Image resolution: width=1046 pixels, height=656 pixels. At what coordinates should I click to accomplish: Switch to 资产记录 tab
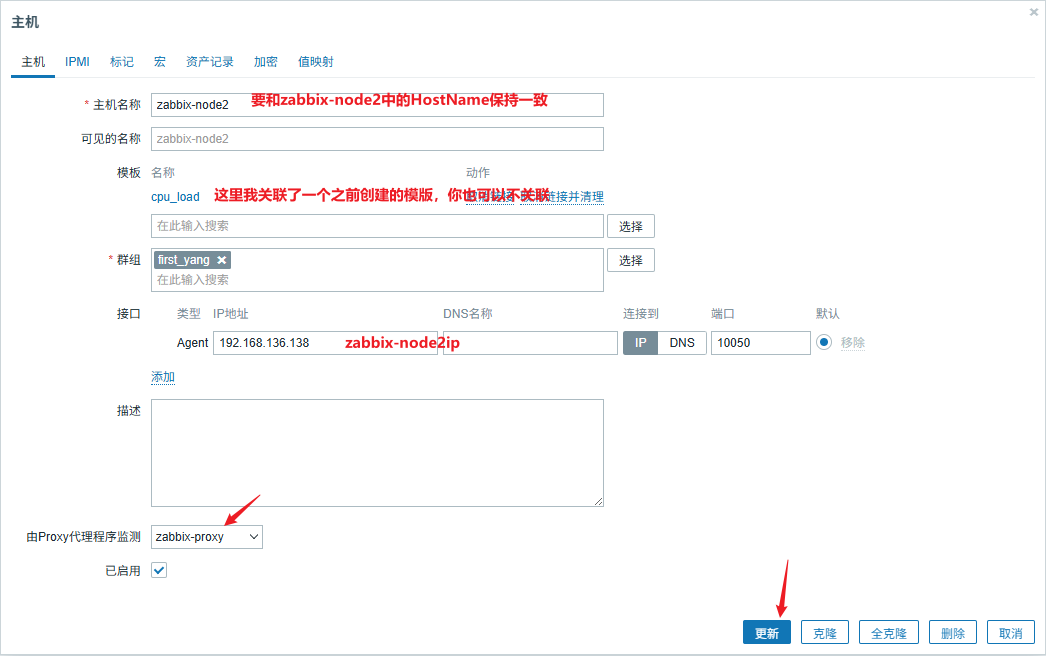(x=209, y=61)
